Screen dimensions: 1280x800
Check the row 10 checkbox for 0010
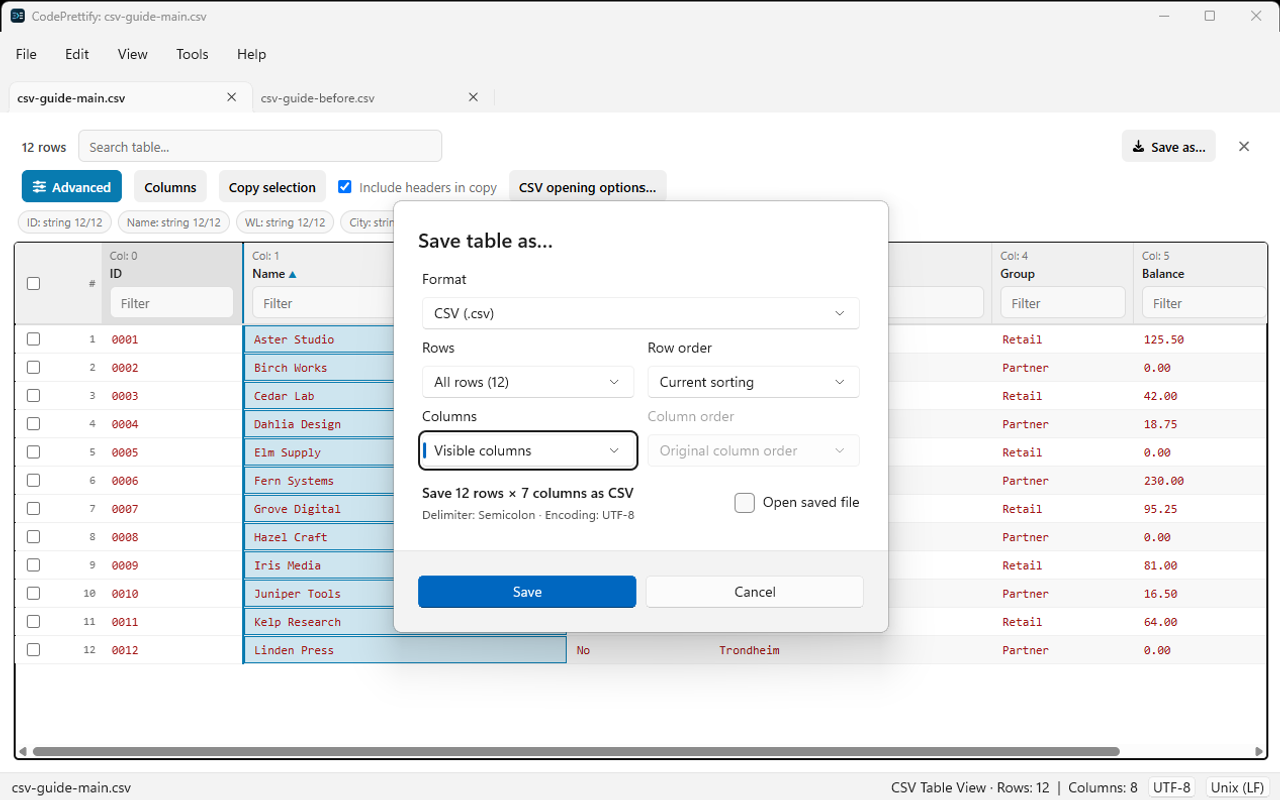[33, 593]
